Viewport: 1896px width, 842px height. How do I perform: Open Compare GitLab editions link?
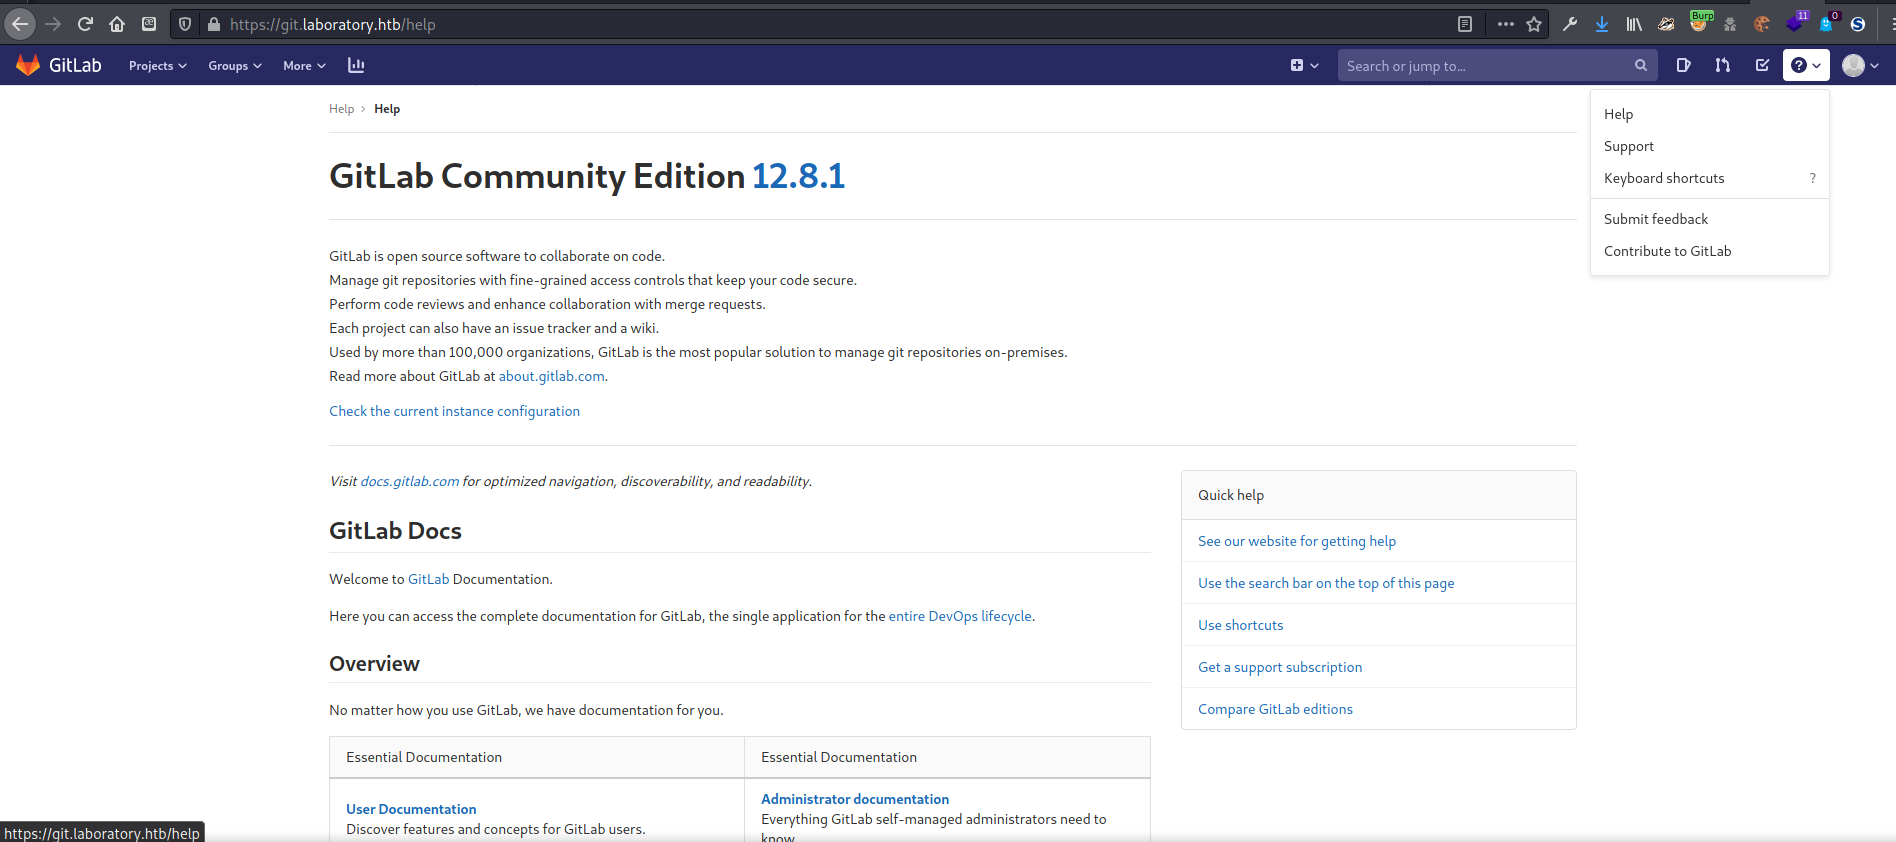click(1275, 709)
